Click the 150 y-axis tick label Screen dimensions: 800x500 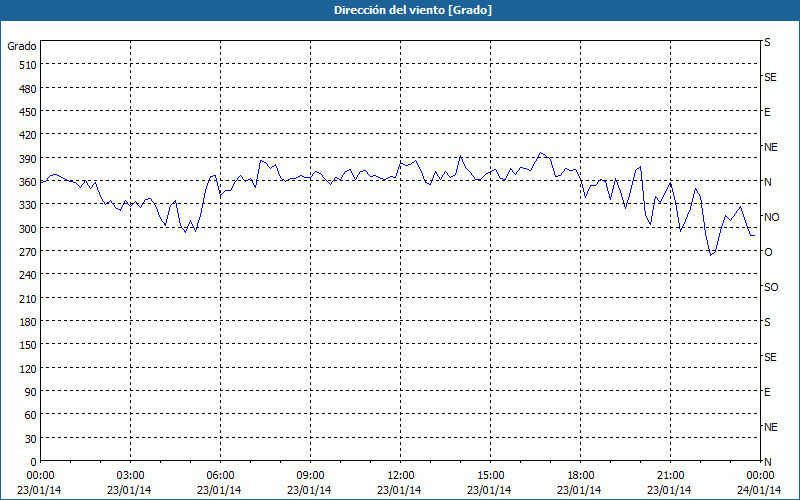click(x=28, y=345)
